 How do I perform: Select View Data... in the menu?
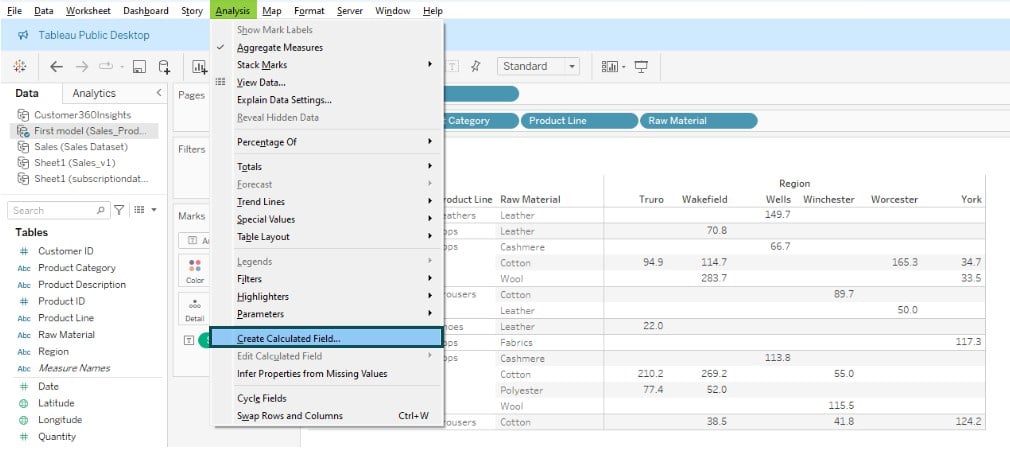click(x=327, y=82)
